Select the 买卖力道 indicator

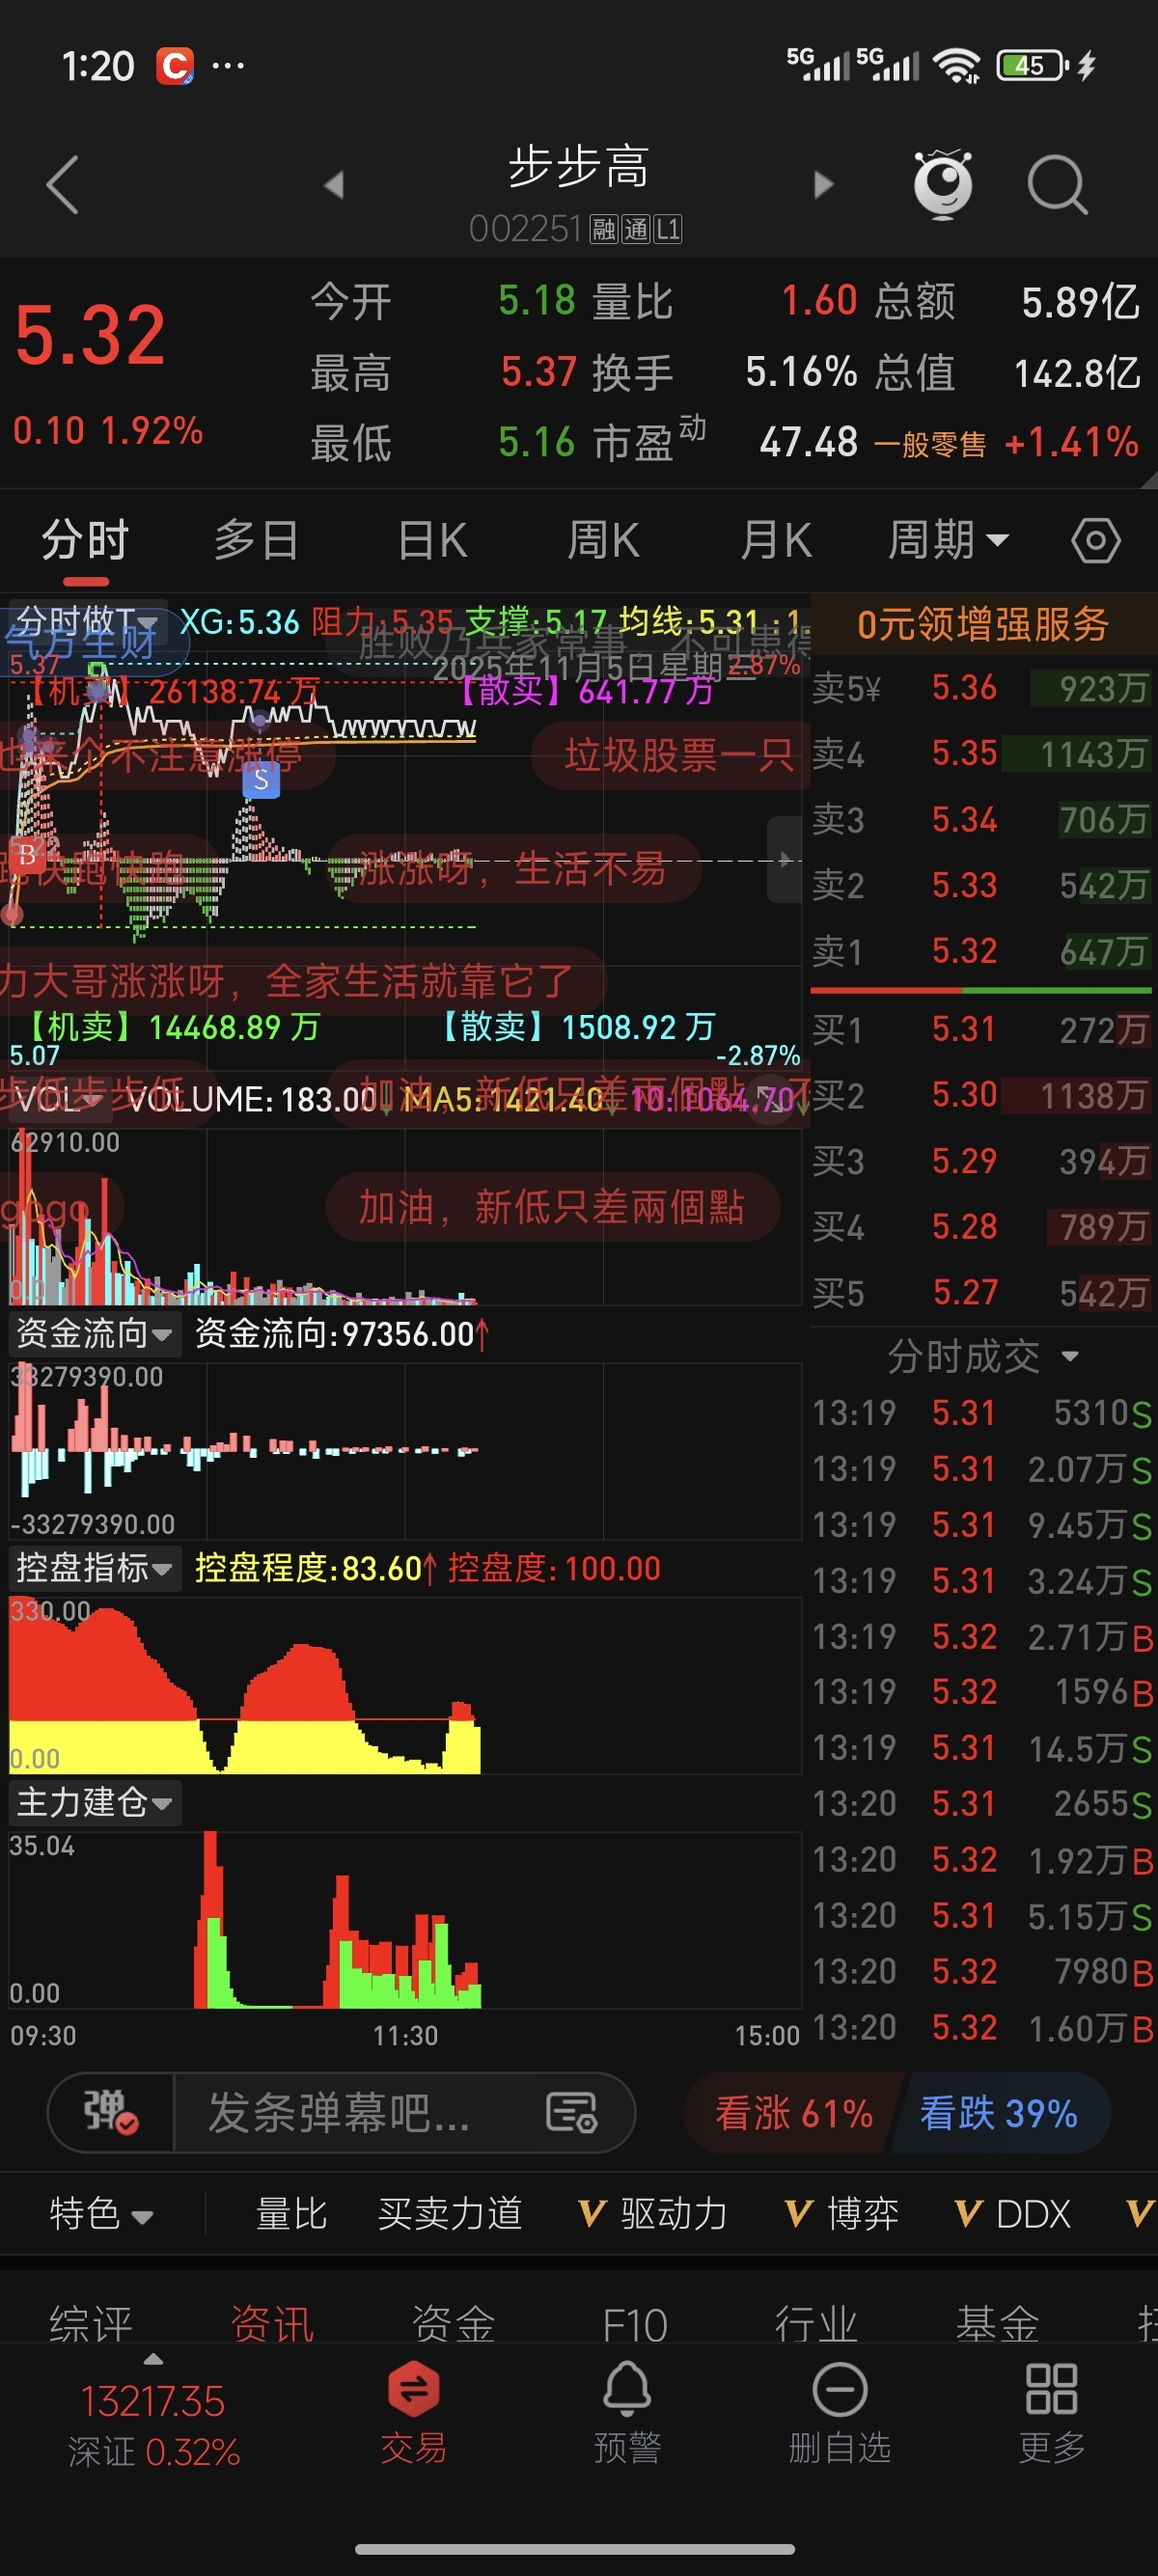tap(450, 2213)
